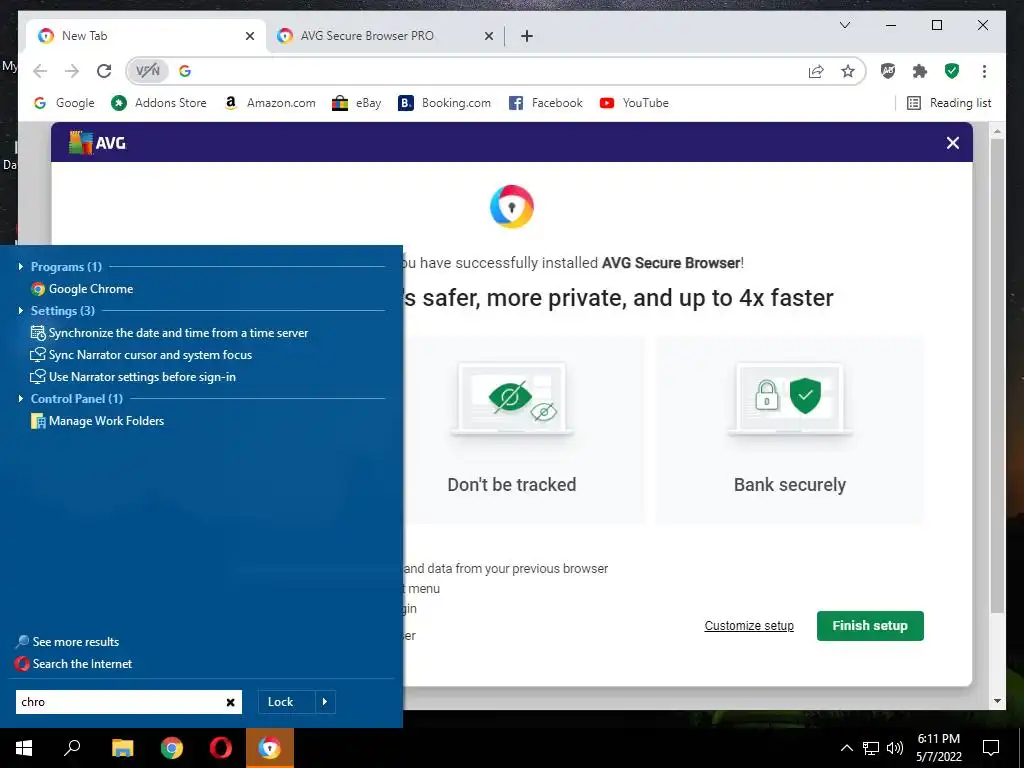Open the YouTube bookmark
This screenshot has height=768, width=1024.
pyautogui.click(x=634, y=103)
